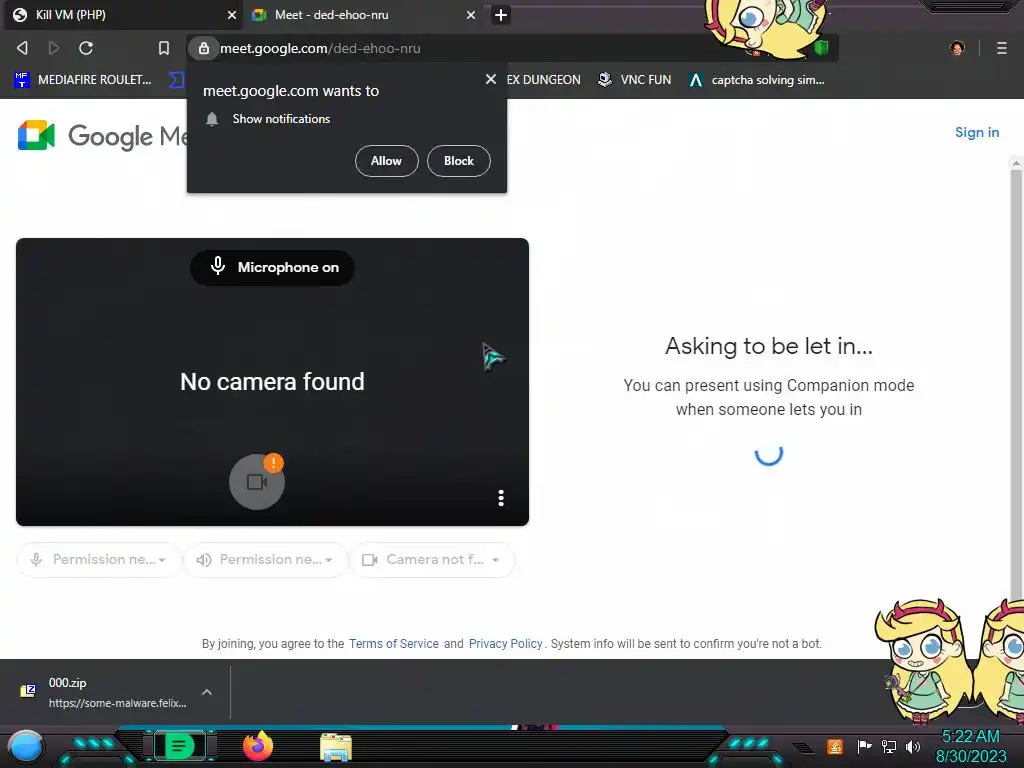Open the green notes taskbar app

coord(179,746)
